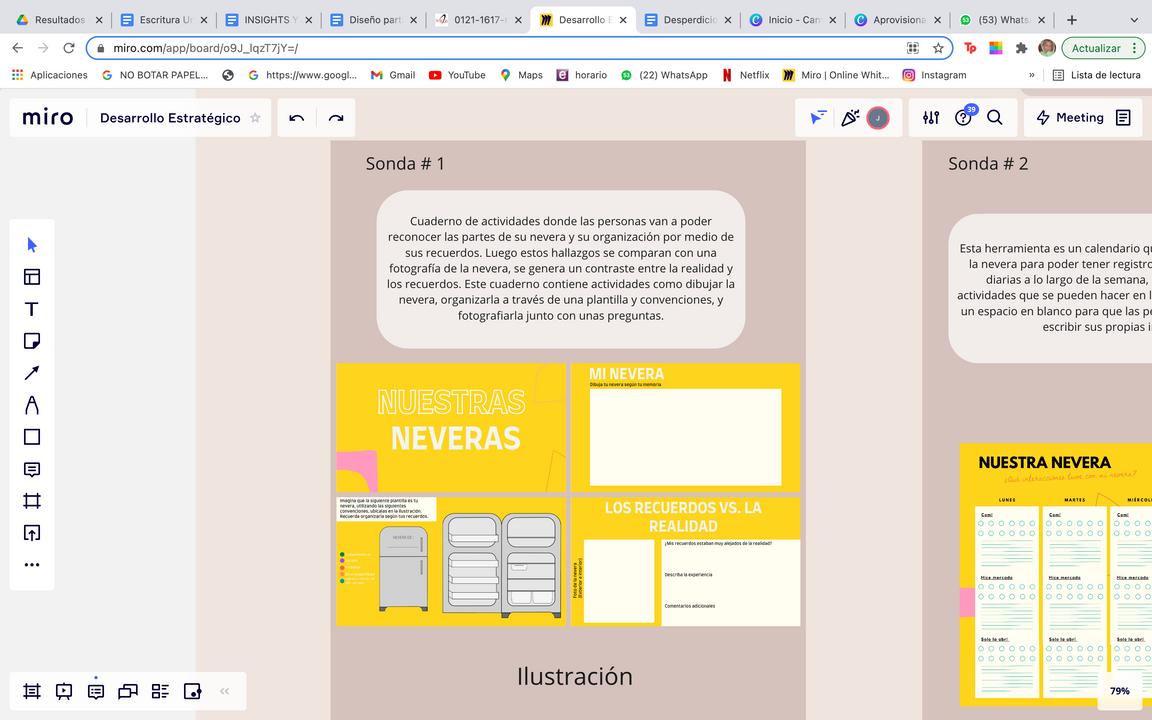Star the Desarrollo Estratégico board
The height and width of the screenshot is (720, 1152).
click(x=255, y=118)
